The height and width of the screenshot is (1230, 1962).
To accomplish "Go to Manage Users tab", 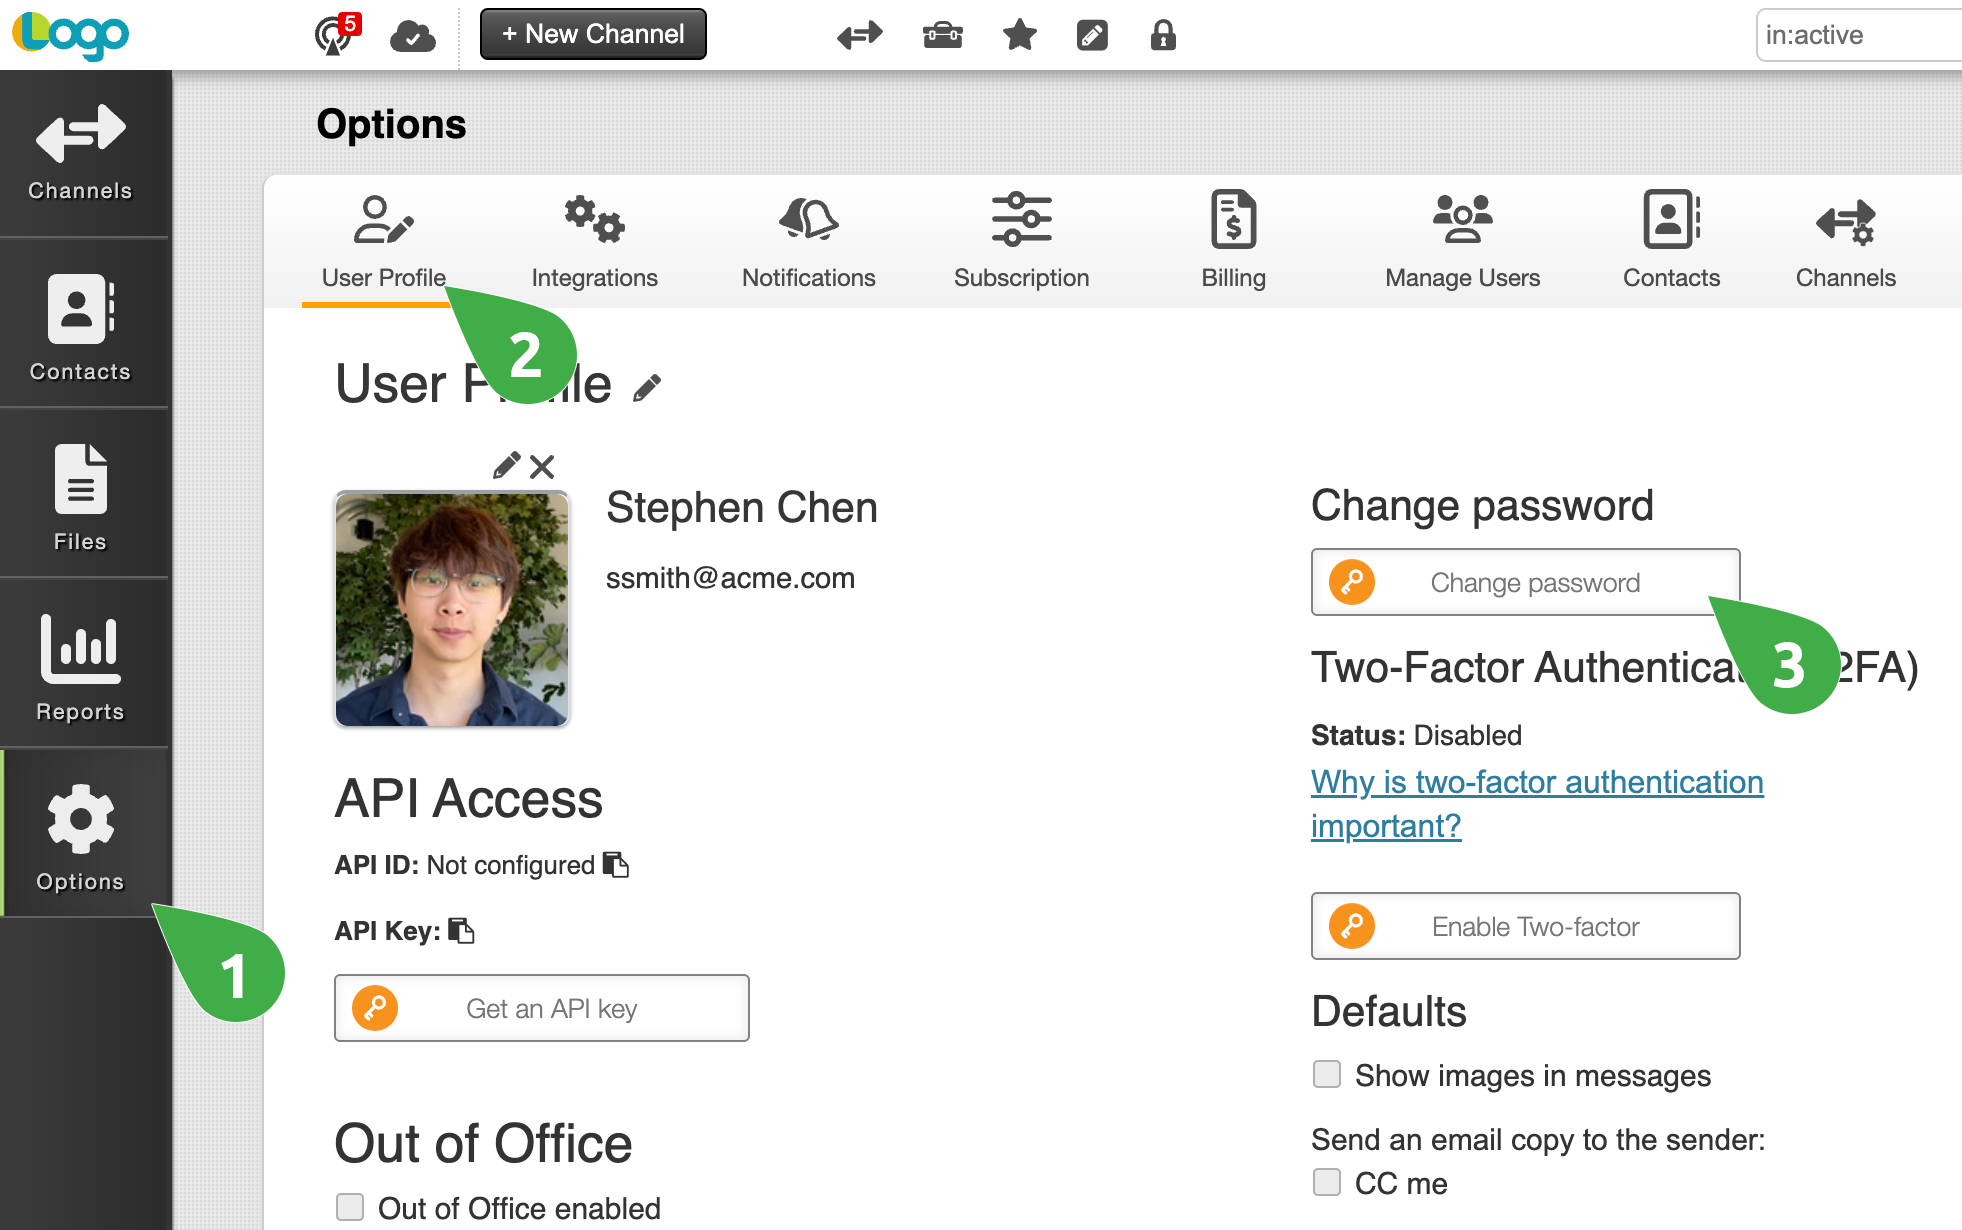I will 1462,240.
